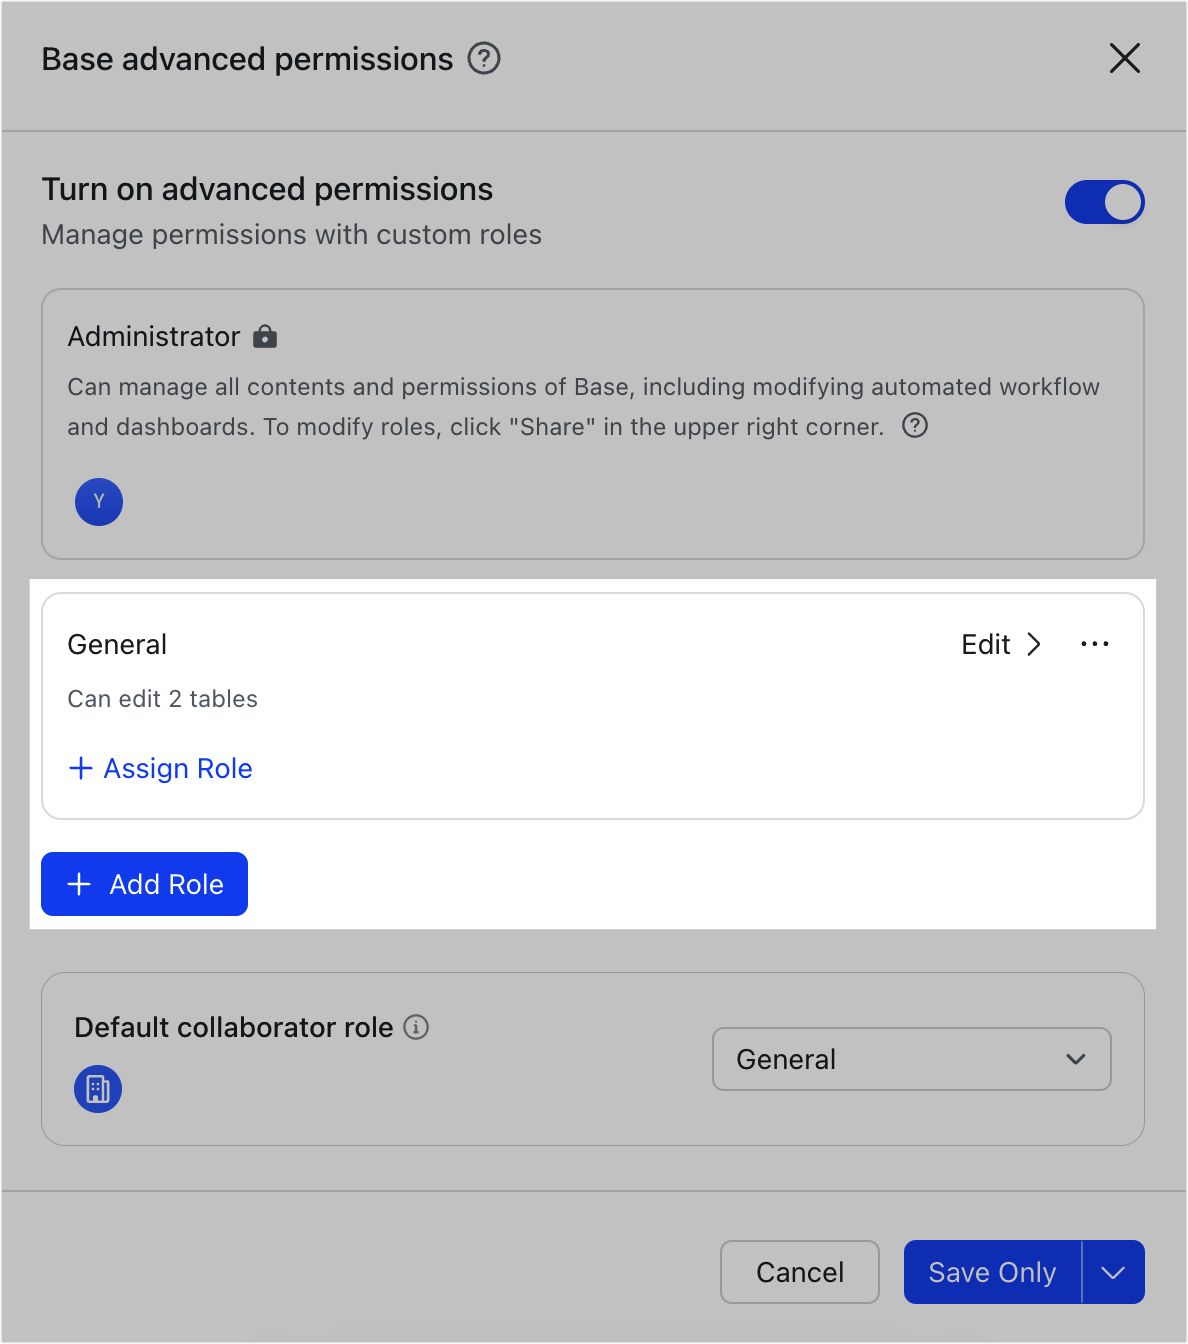
Task: Open help about modifying Administrator roles
Action: (x=914, y=426)
